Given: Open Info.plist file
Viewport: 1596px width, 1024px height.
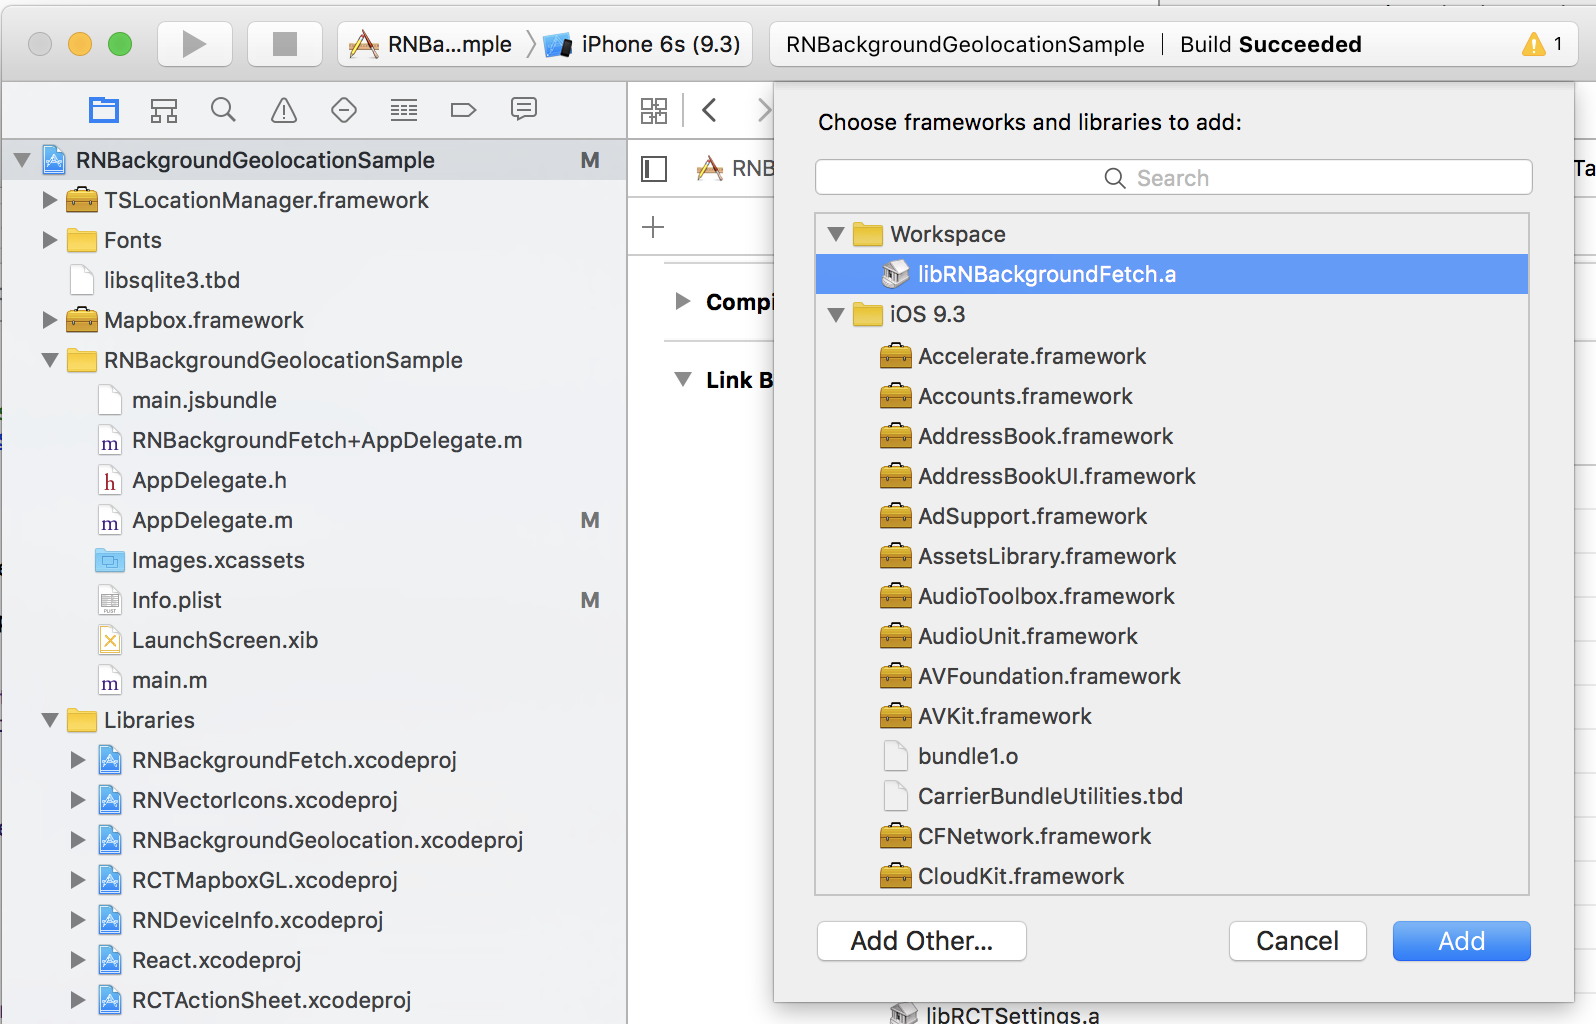Looking at the screenshot, I should (x=176, y=600).
